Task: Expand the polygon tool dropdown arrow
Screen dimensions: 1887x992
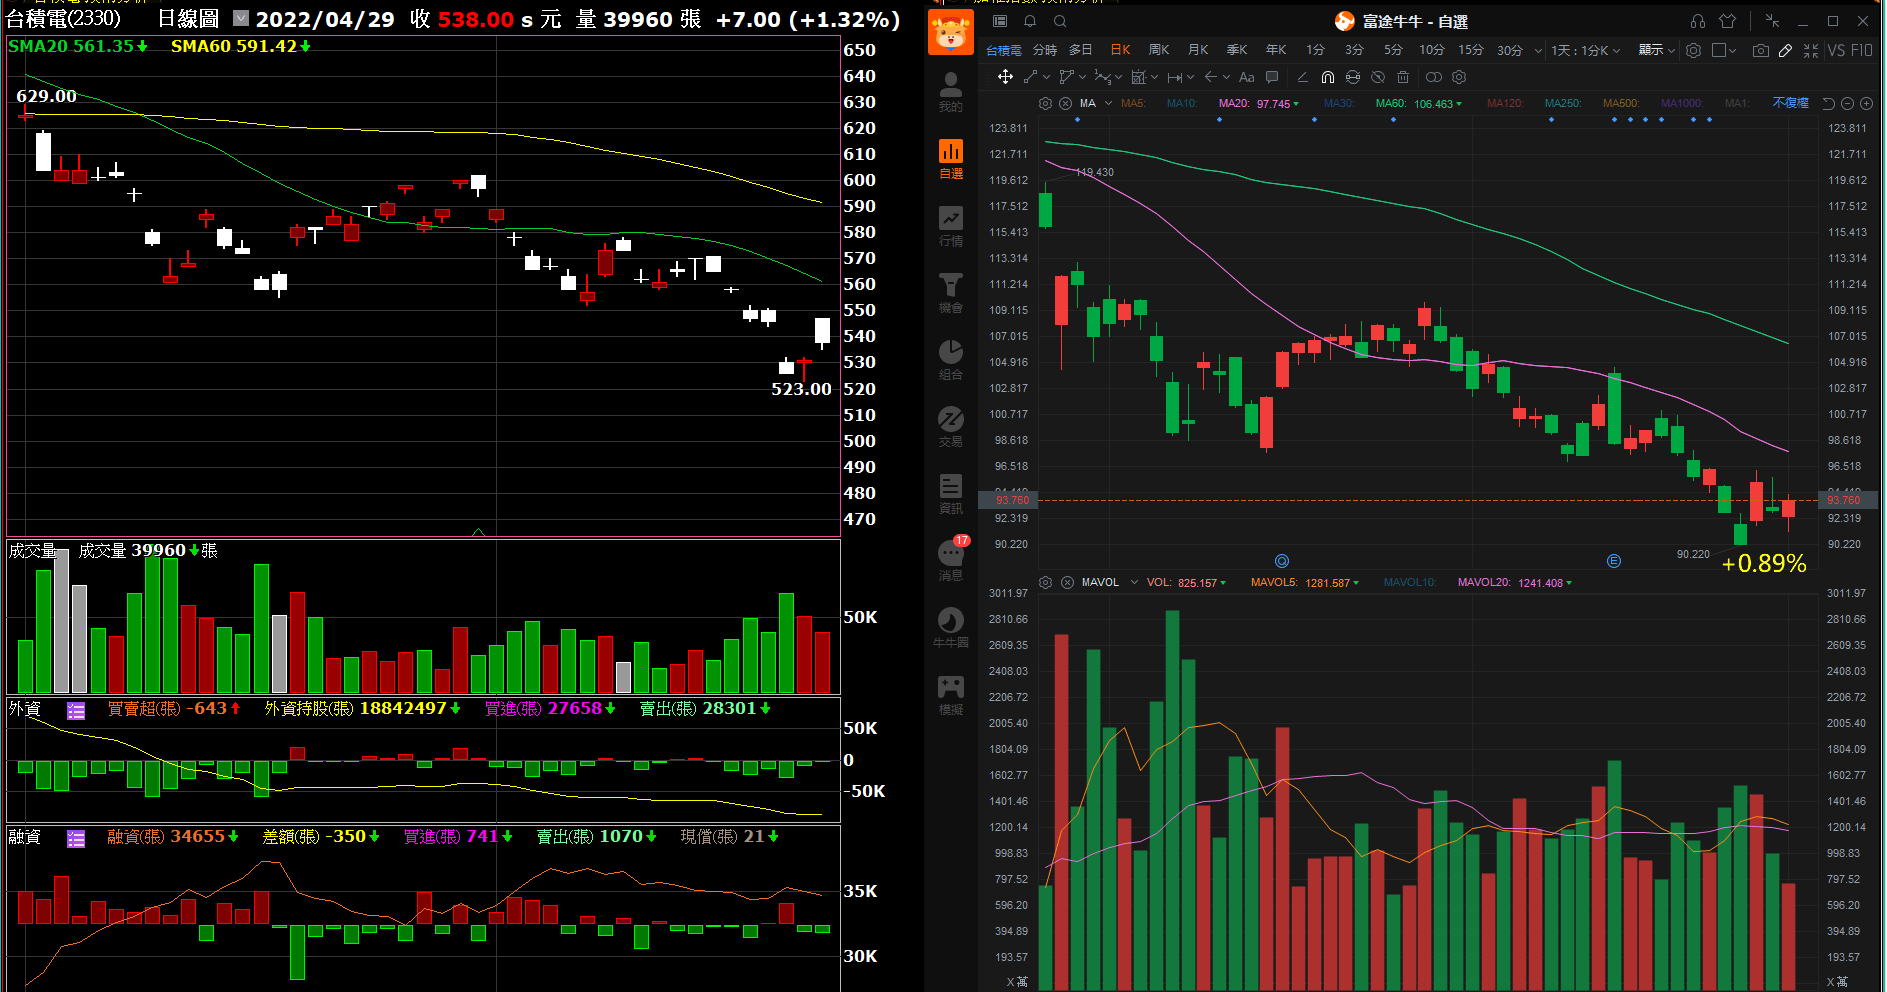Action: pos(1082,77)
